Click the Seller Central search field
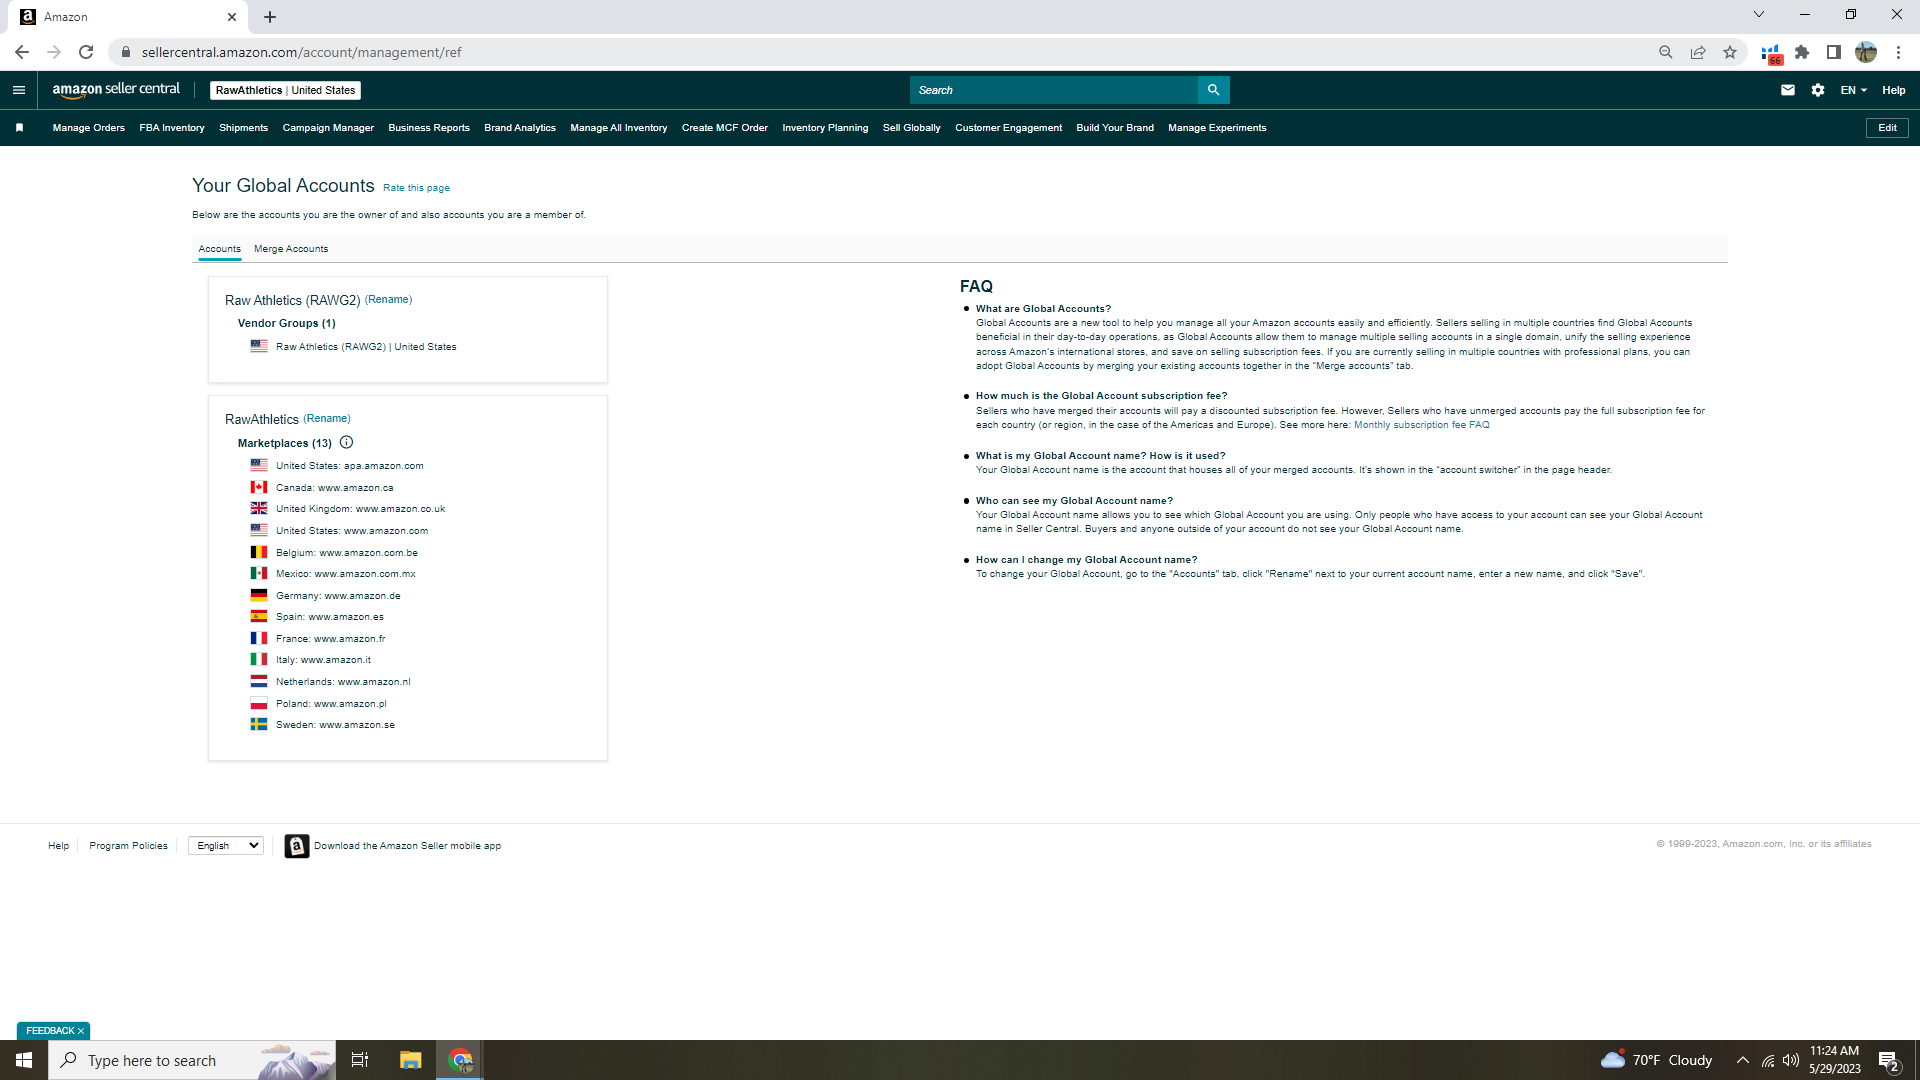 click(1053, 90)
